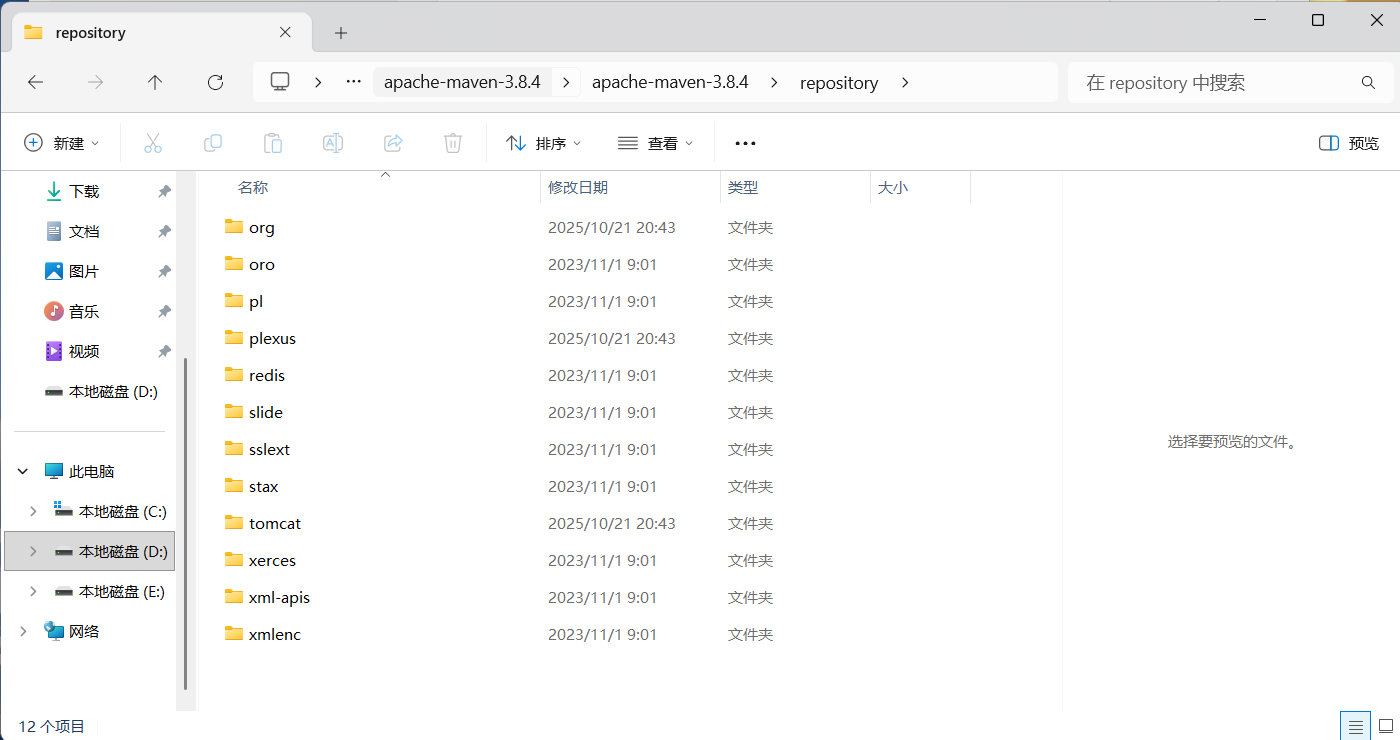Click the Cut scissors icon

(153, 143)
